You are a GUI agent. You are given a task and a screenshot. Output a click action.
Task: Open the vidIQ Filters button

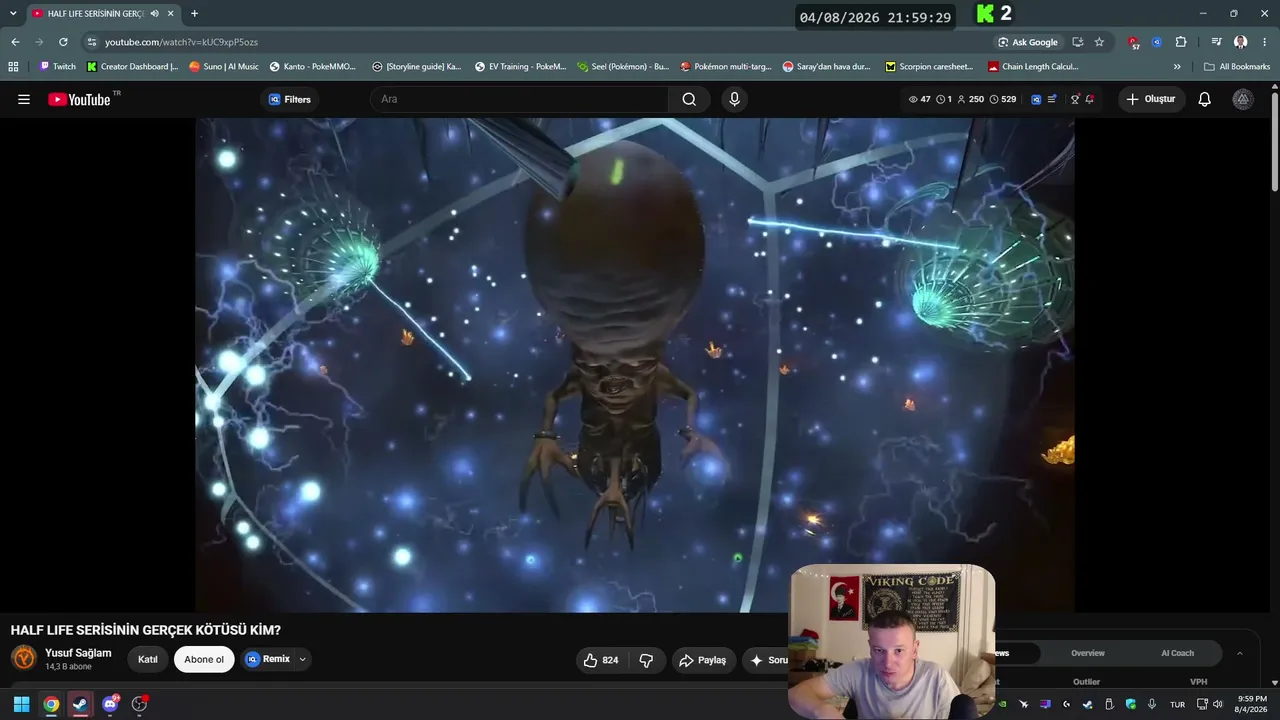click(x=290, y=99)
